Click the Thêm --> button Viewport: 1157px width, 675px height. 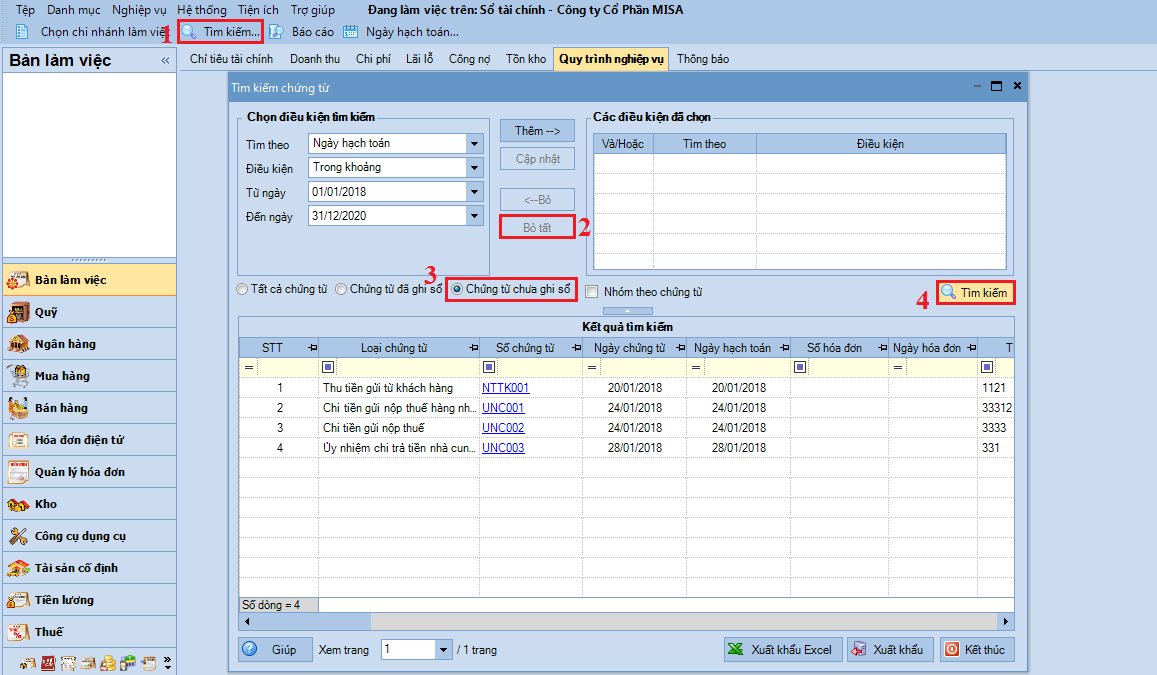(x=537, y=131)
